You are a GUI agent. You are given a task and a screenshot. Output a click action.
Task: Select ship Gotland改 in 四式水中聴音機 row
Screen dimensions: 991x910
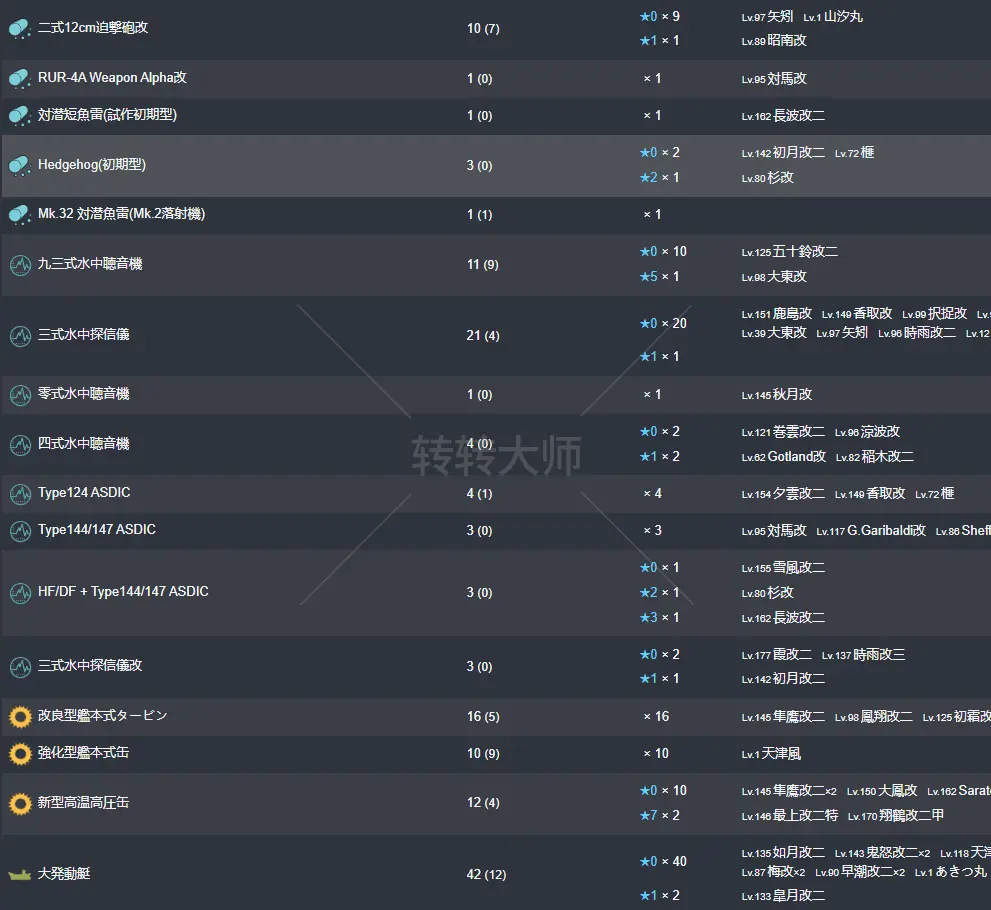pos(796,457)
